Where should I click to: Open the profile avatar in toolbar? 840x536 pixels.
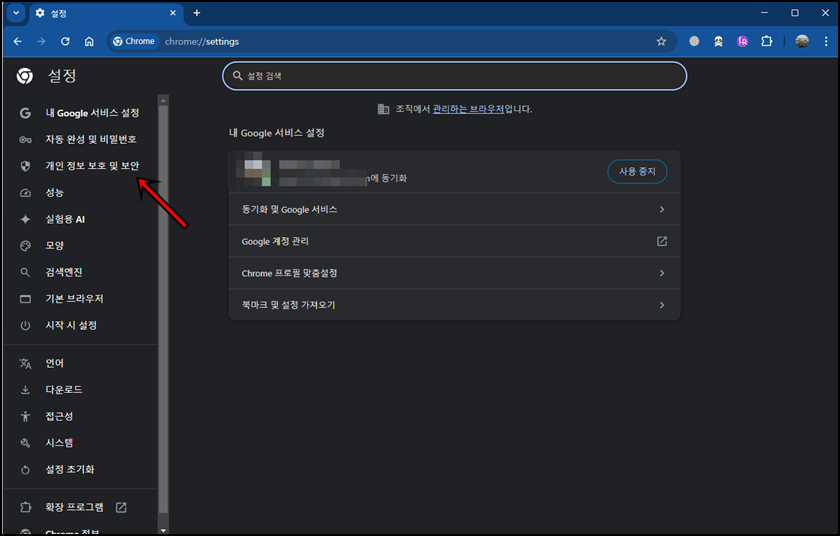[802, 41]
